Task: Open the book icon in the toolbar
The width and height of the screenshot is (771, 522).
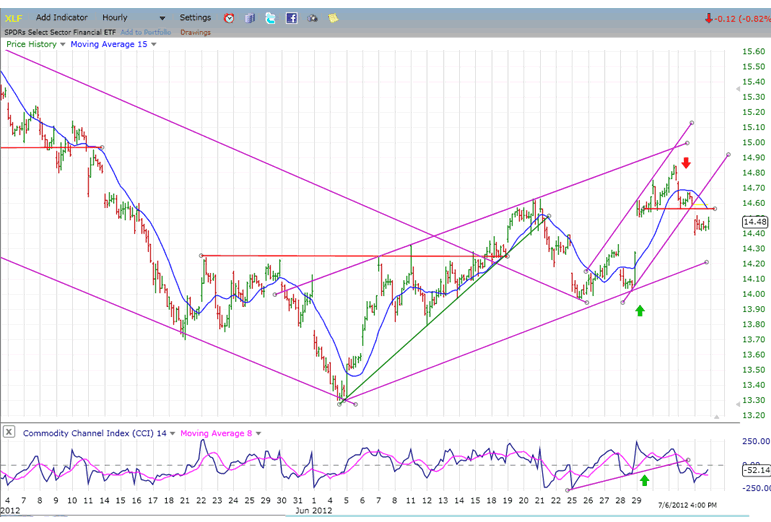Action: (251, 18)
